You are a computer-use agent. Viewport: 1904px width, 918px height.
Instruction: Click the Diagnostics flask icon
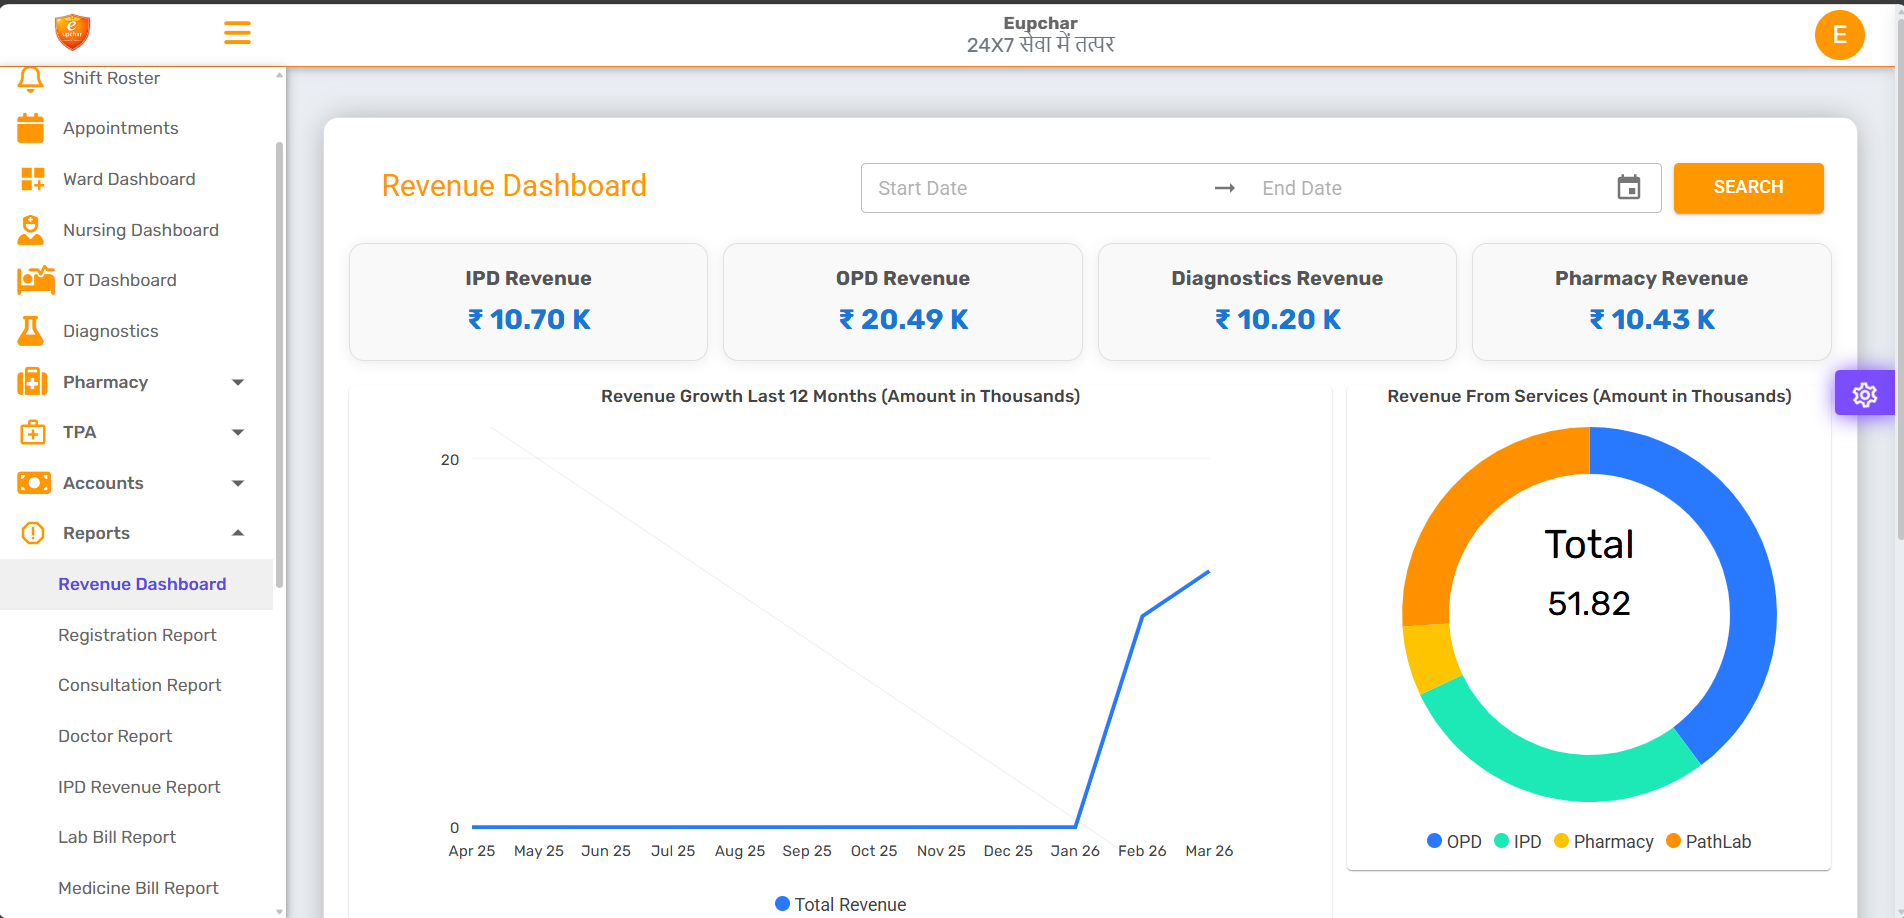click(31, 331)
